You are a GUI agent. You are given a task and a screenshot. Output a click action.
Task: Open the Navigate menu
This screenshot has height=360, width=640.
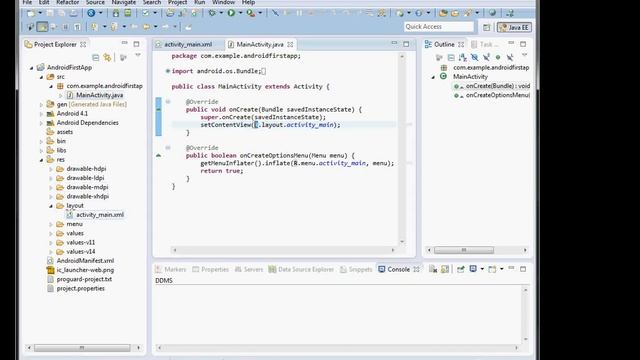point(124,2)
